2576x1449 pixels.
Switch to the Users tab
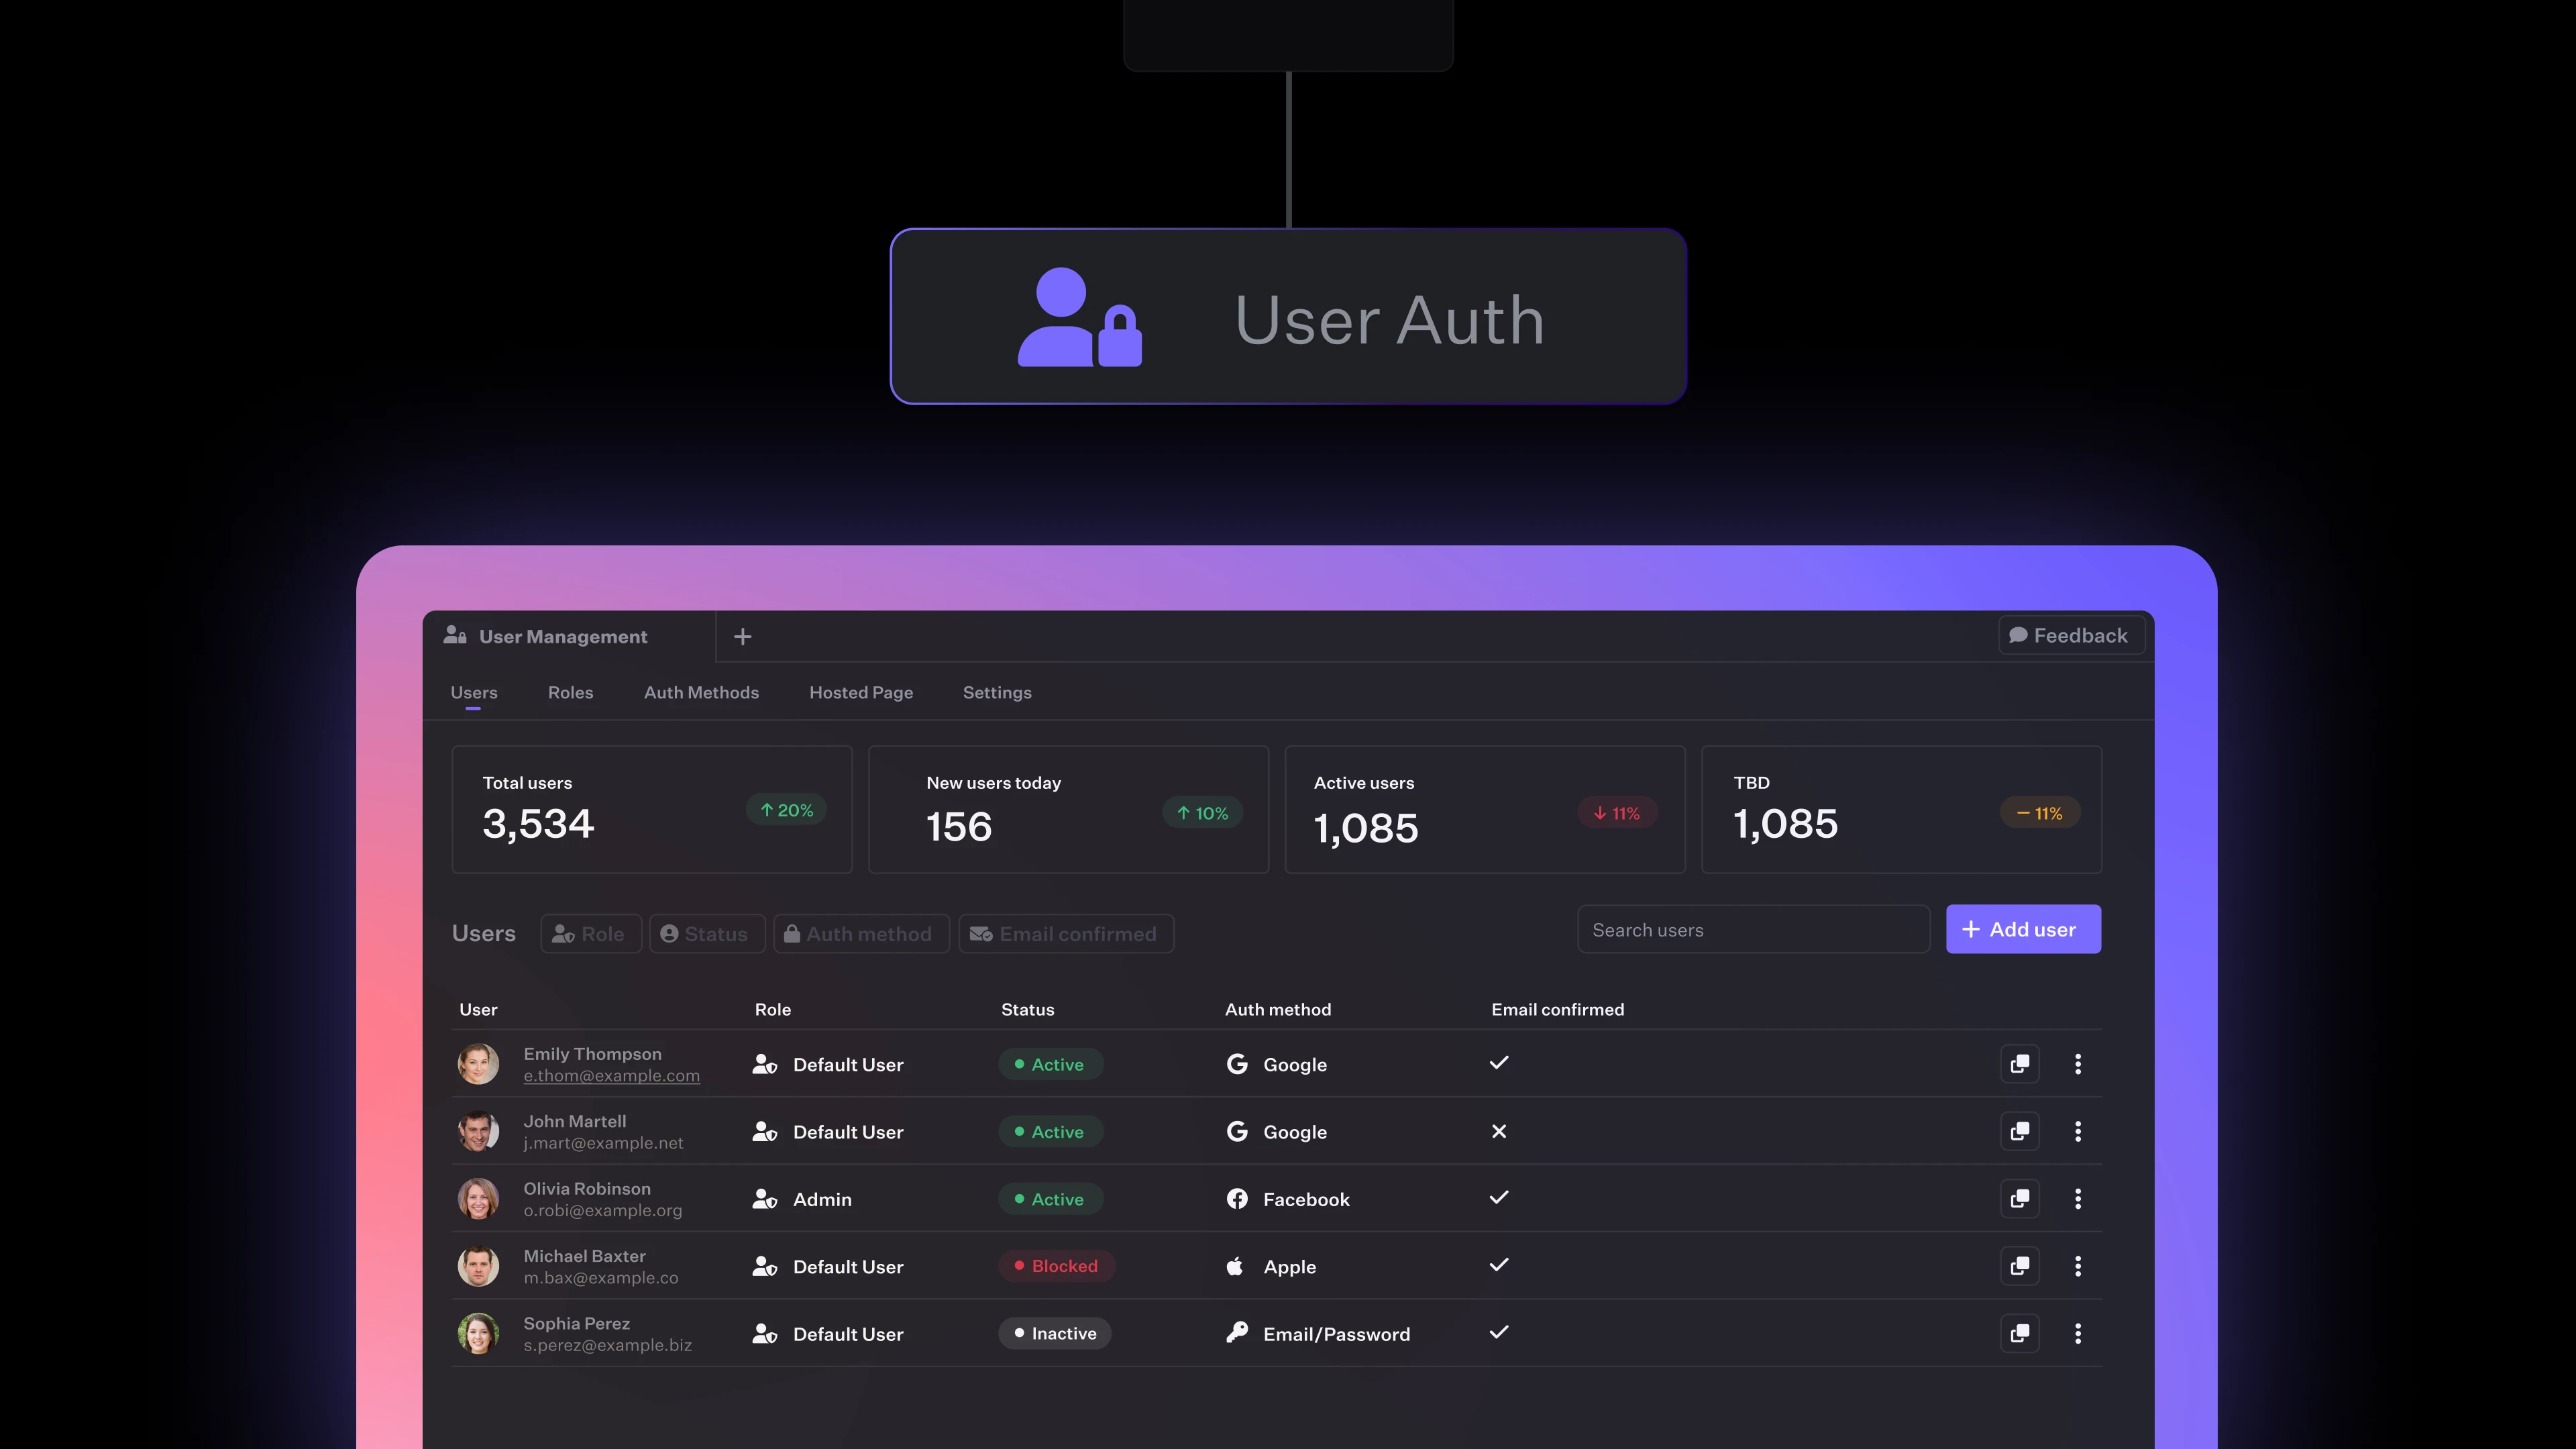tap(473, 692)
